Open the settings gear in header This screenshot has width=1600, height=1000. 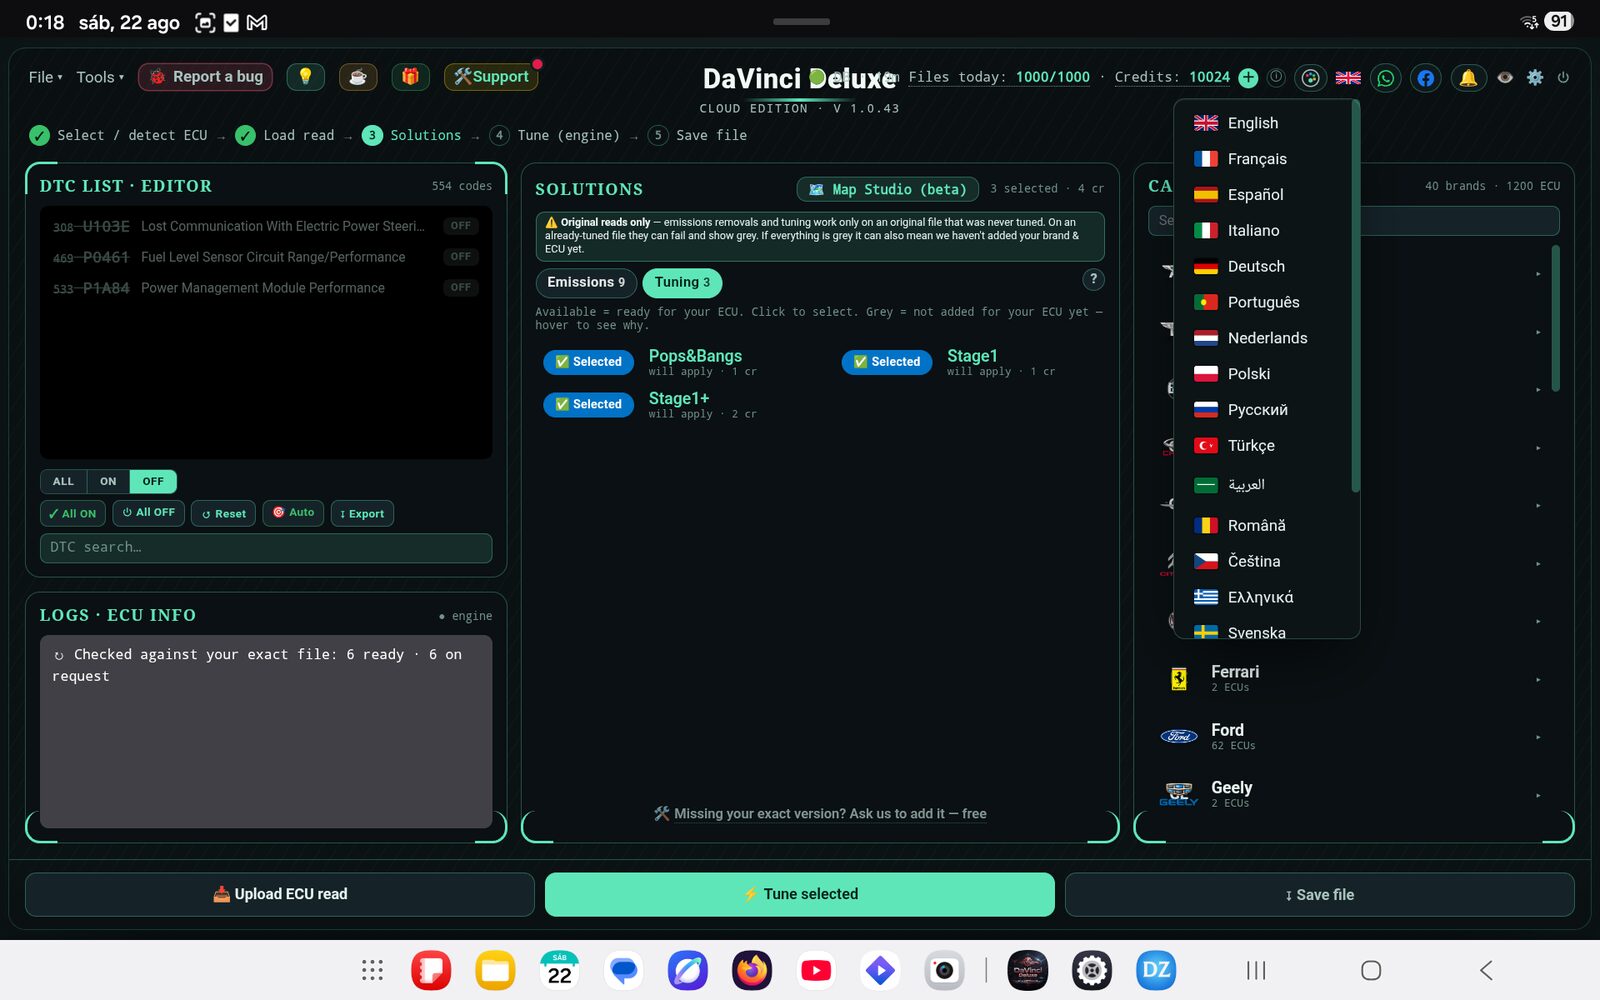point(1535,77)
